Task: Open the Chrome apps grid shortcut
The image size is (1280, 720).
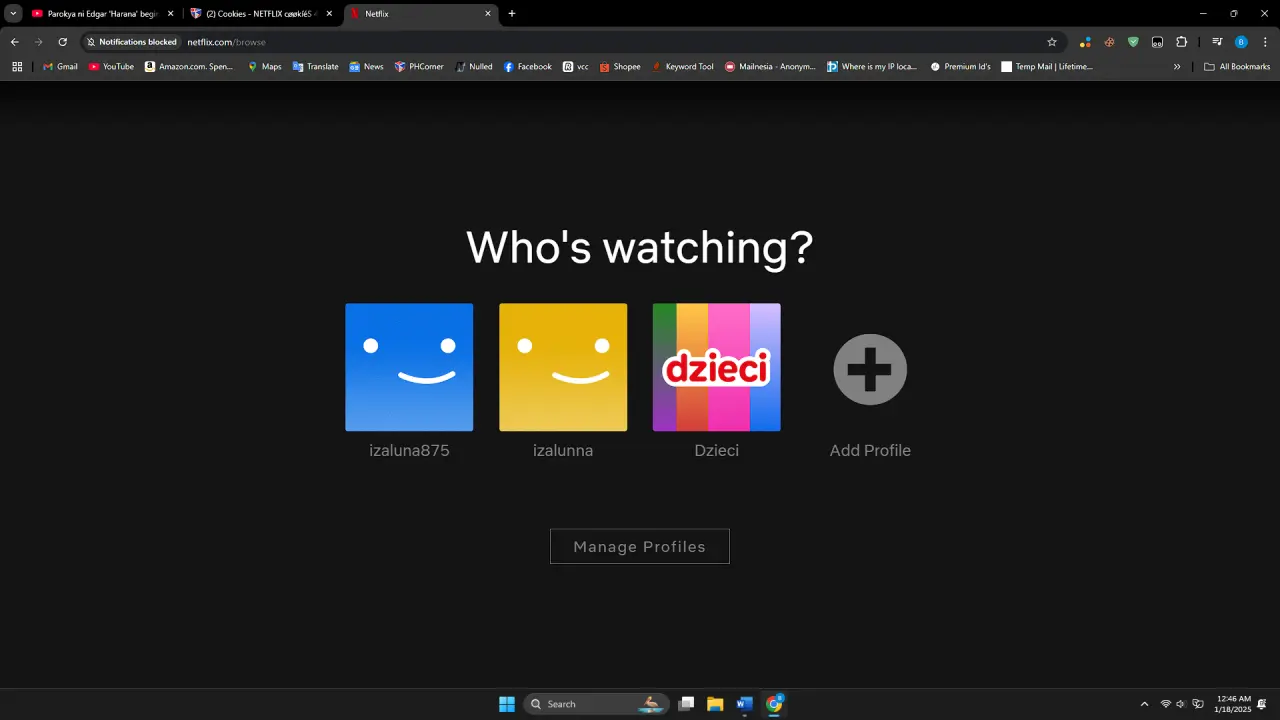Action: 17,67
